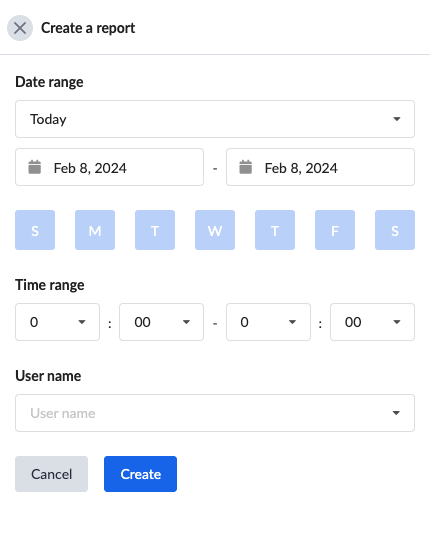Toggle the Wednesday day button

215,230
